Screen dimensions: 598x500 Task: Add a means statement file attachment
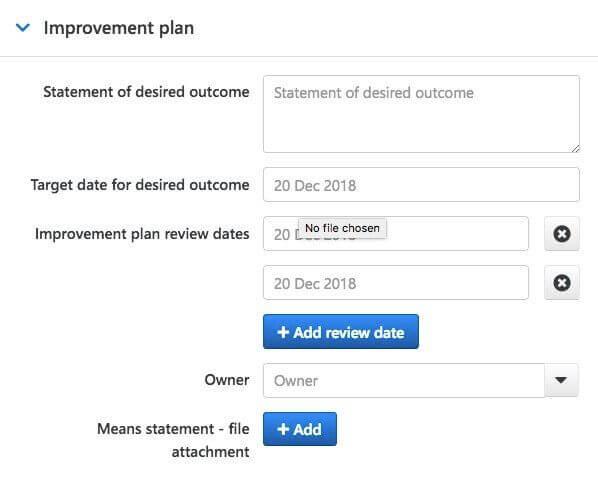tap(300, 429)
